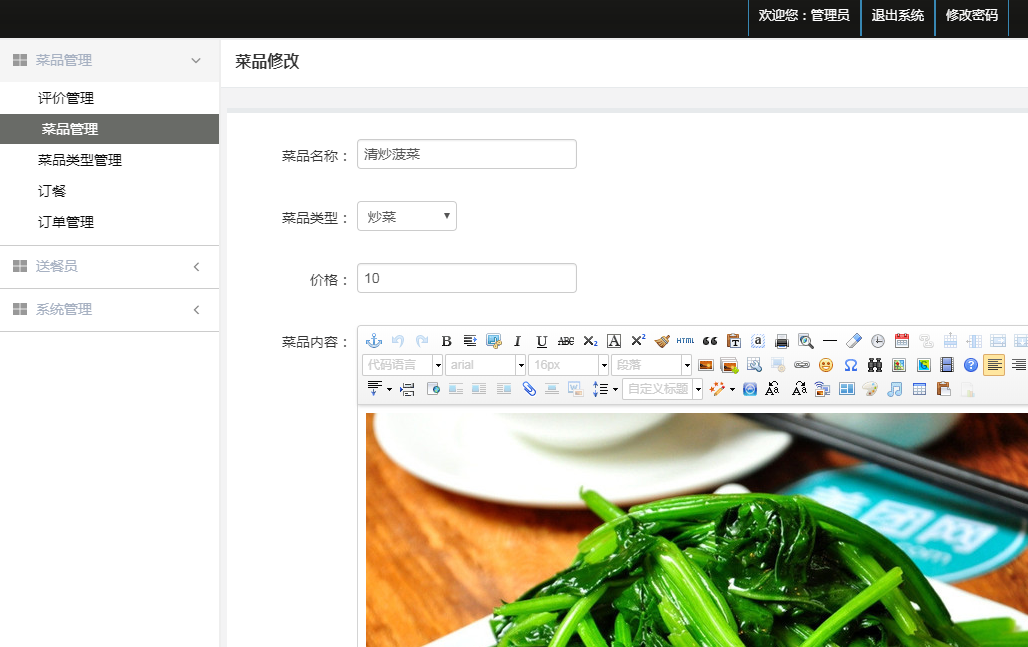
Task: Add a character border with the boxed A
Action: [x=614, y=341]
